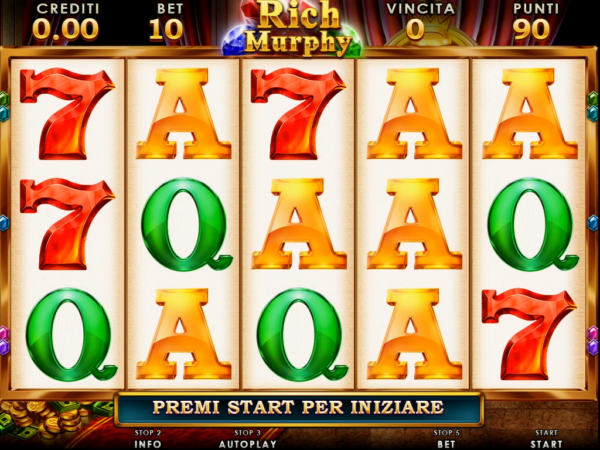The width and height of the screenshot is (600, 450).
Task: Click the green Q in the second reel's middle row
Action: [x=186, y=225]
